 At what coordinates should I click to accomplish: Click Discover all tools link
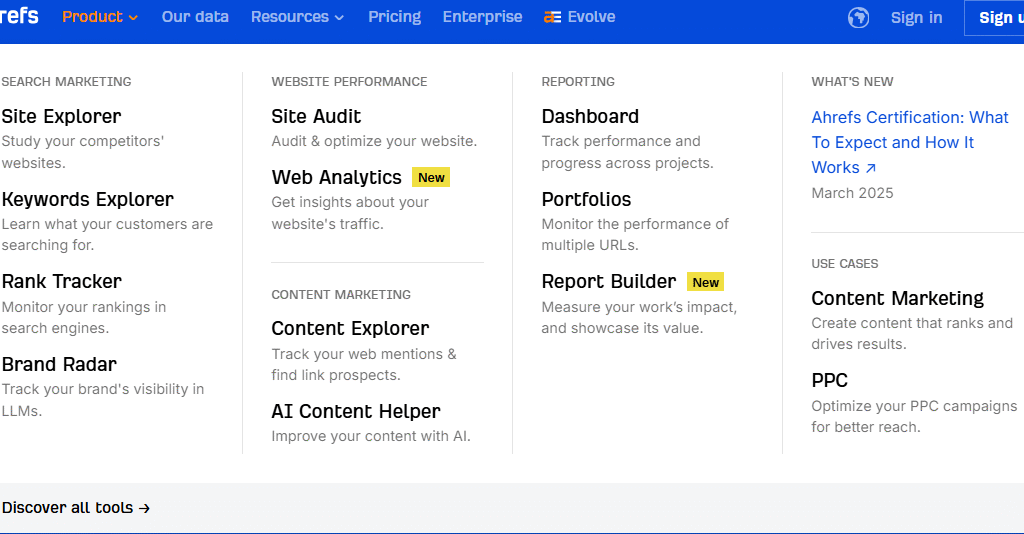tap(76, 508)
